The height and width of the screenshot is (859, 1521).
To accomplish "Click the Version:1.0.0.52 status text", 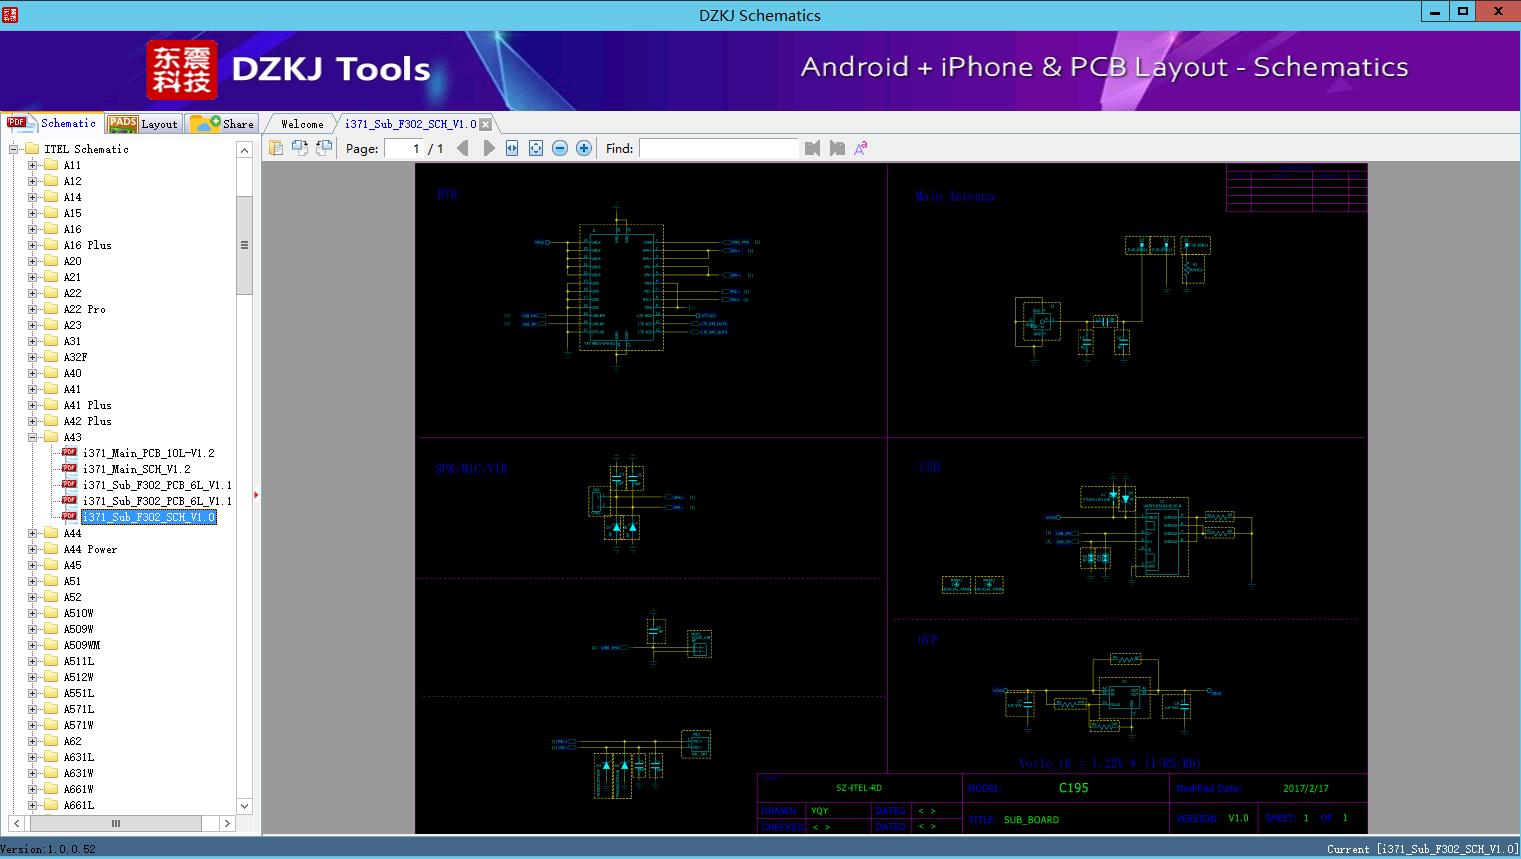I will [48, 849].
